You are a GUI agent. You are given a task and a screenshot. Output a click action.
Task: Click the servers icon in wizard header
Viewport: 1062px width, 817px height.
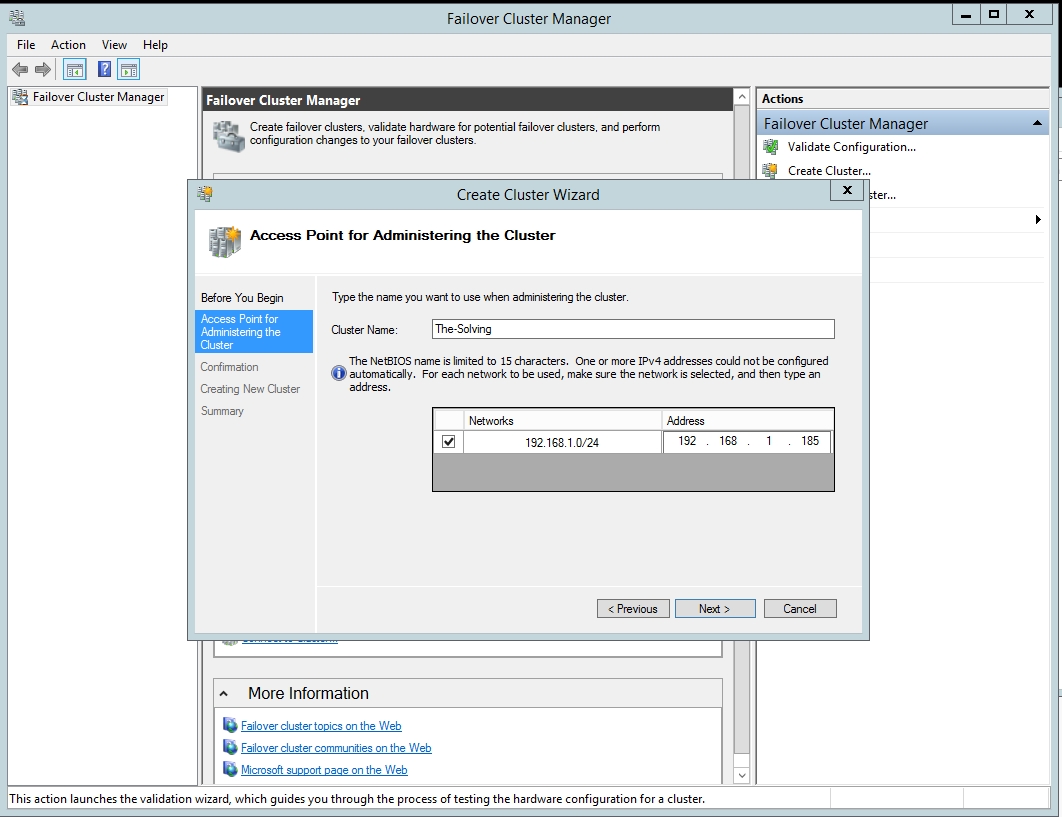(225, 242)
